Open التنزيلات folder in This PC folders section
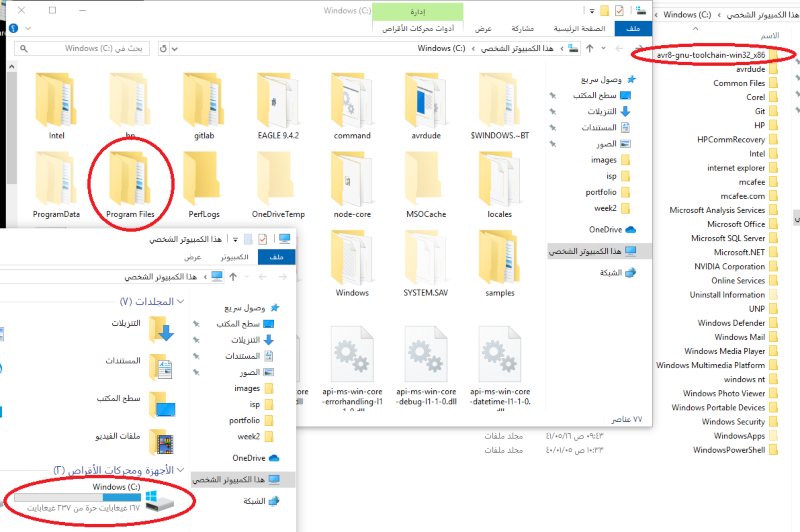Screen dimensions: 800x532 [x=143, y=328]
